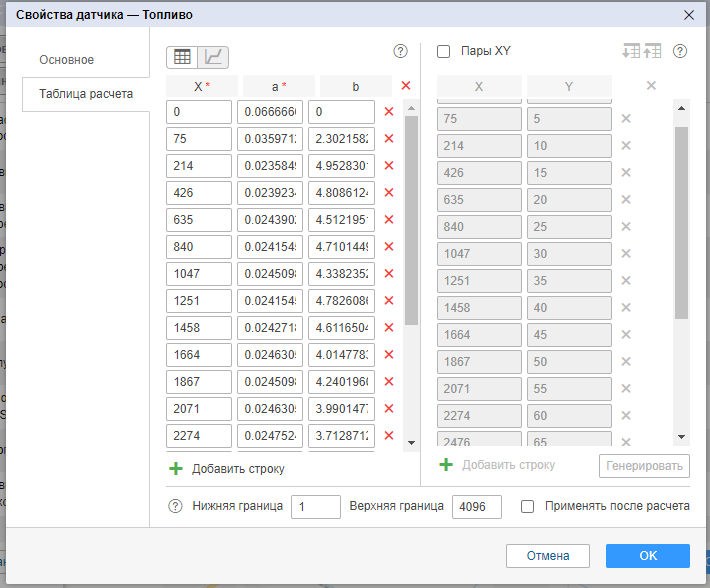This screenshot has width=710, height=588.
Task: Delete calculation row X 840
Action: [x=389, y=247]
